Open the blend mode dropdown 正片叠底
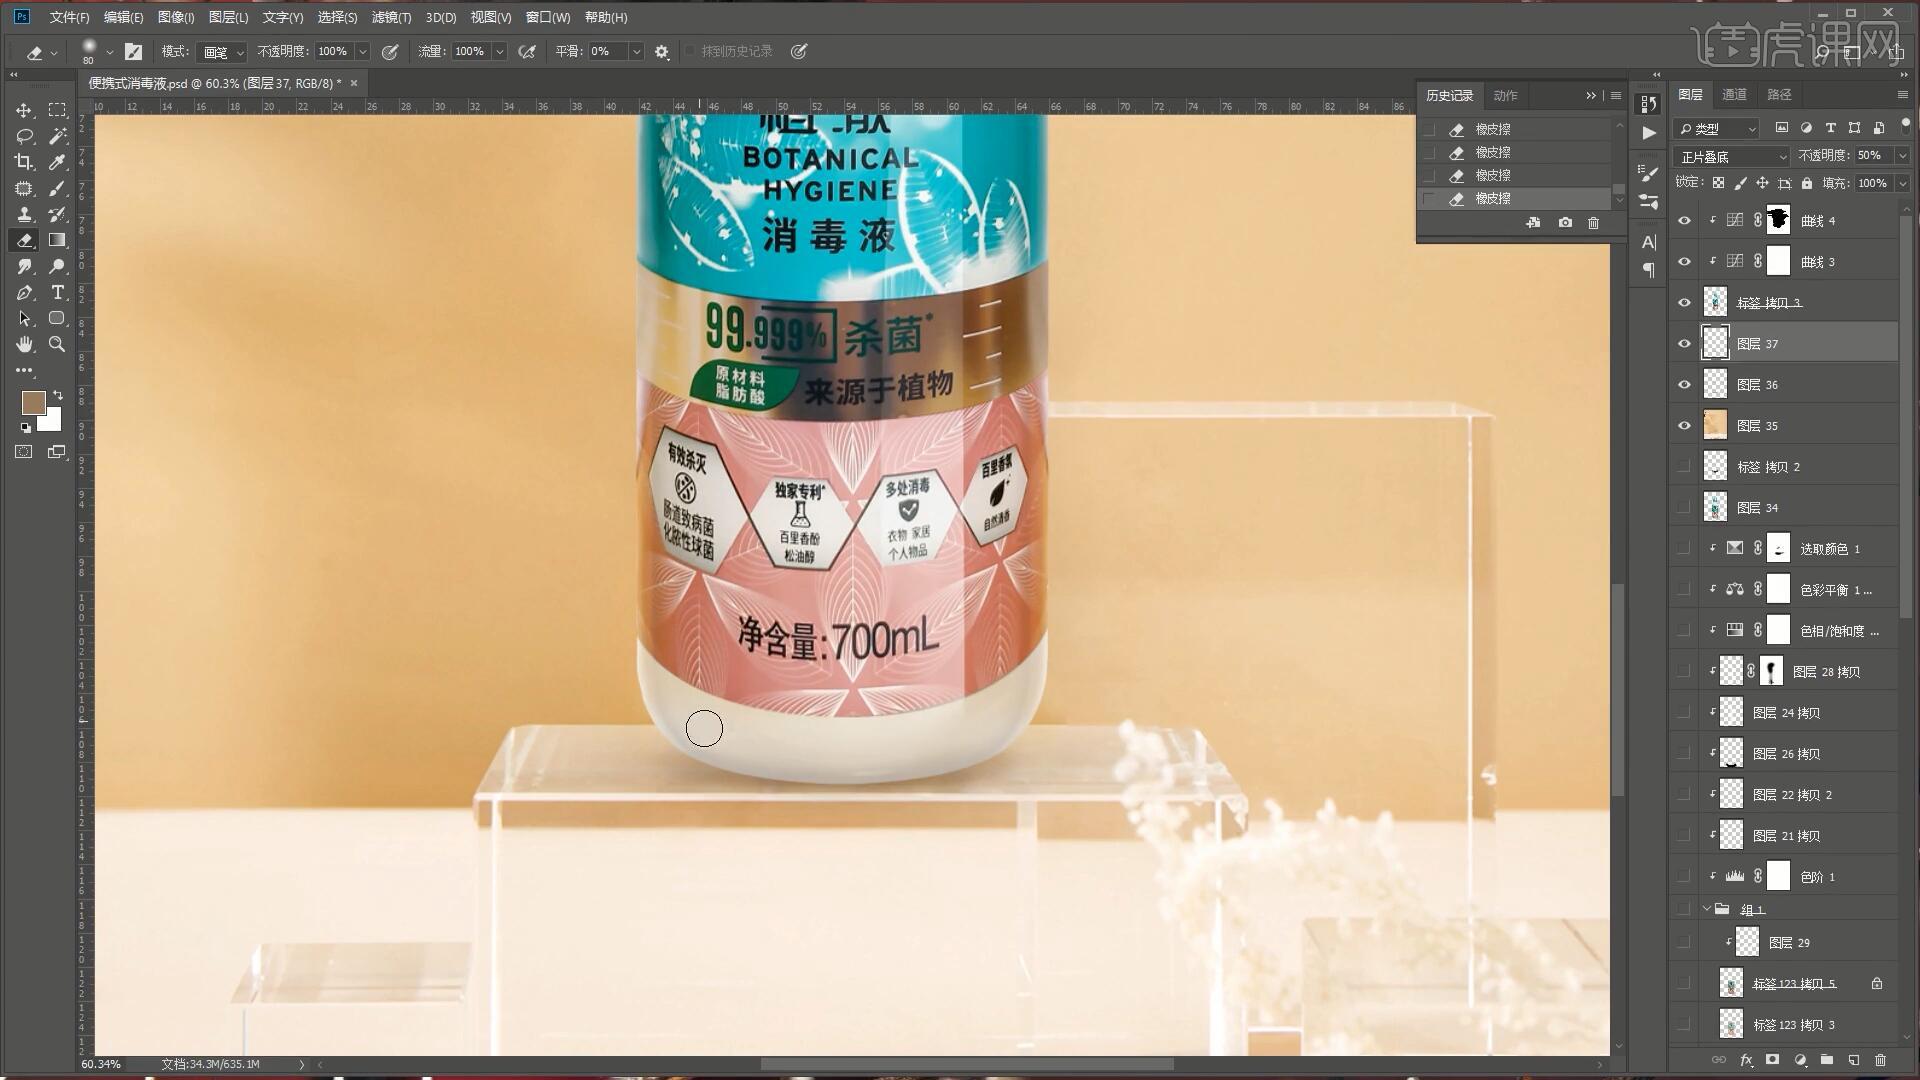Viewport: 1920px width, 1080px height. coord(1733,157)
